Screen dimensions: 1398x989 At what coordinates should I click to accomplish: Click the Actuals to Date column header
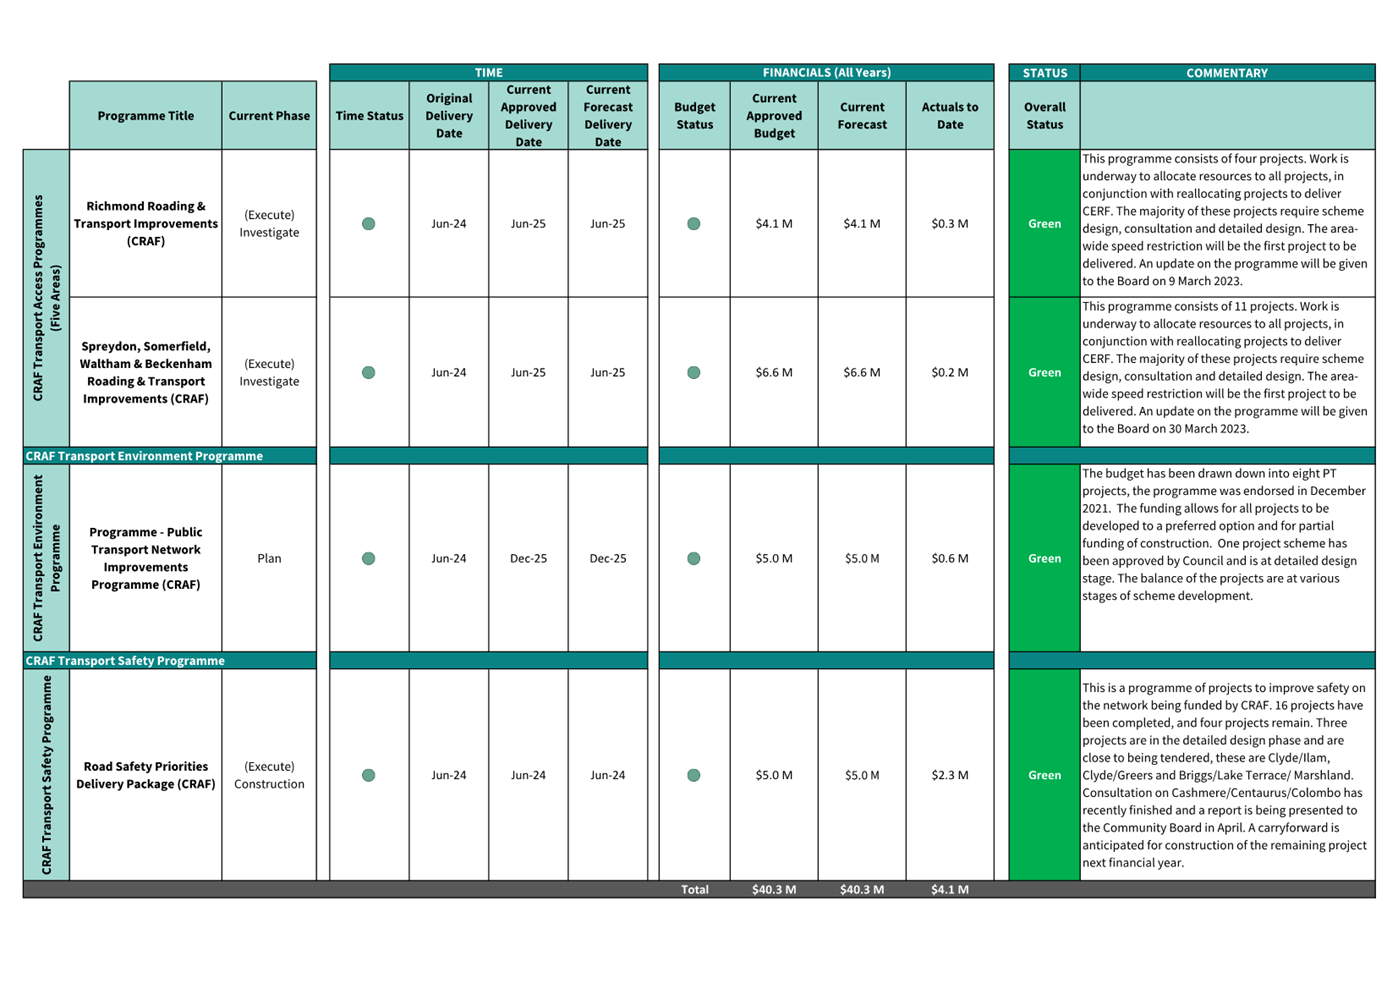[x=950, y=116]
